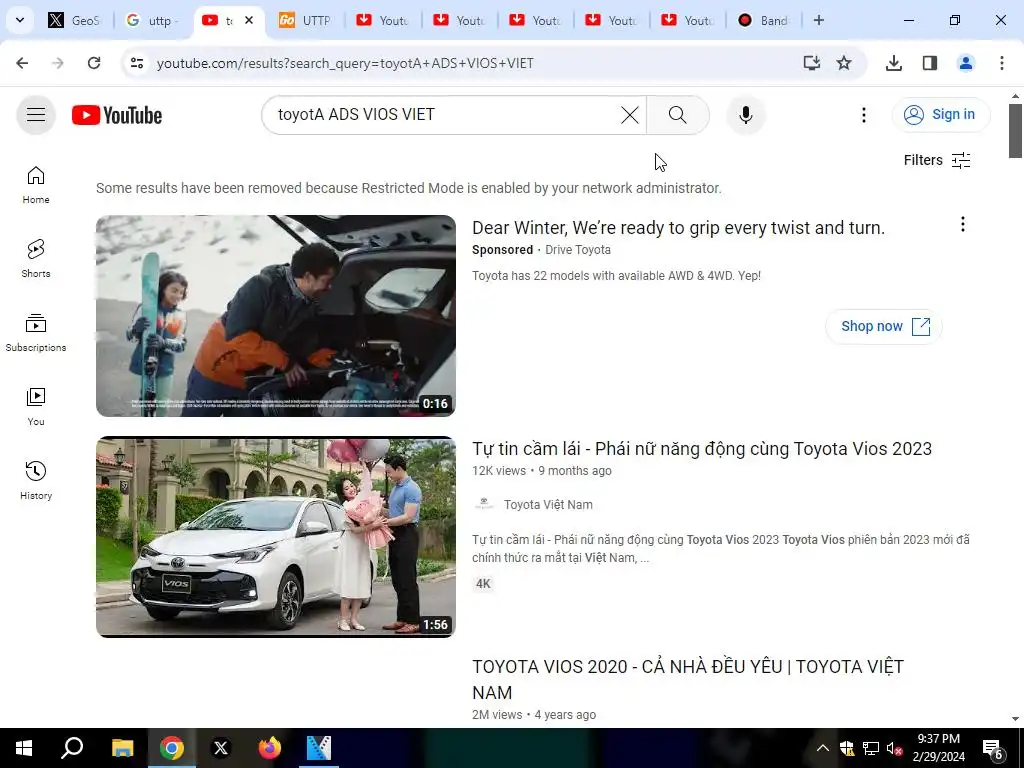Open YouTube settings three-dot menu
The width and height of the screenshot is (1024, 768).
point(863,115)
